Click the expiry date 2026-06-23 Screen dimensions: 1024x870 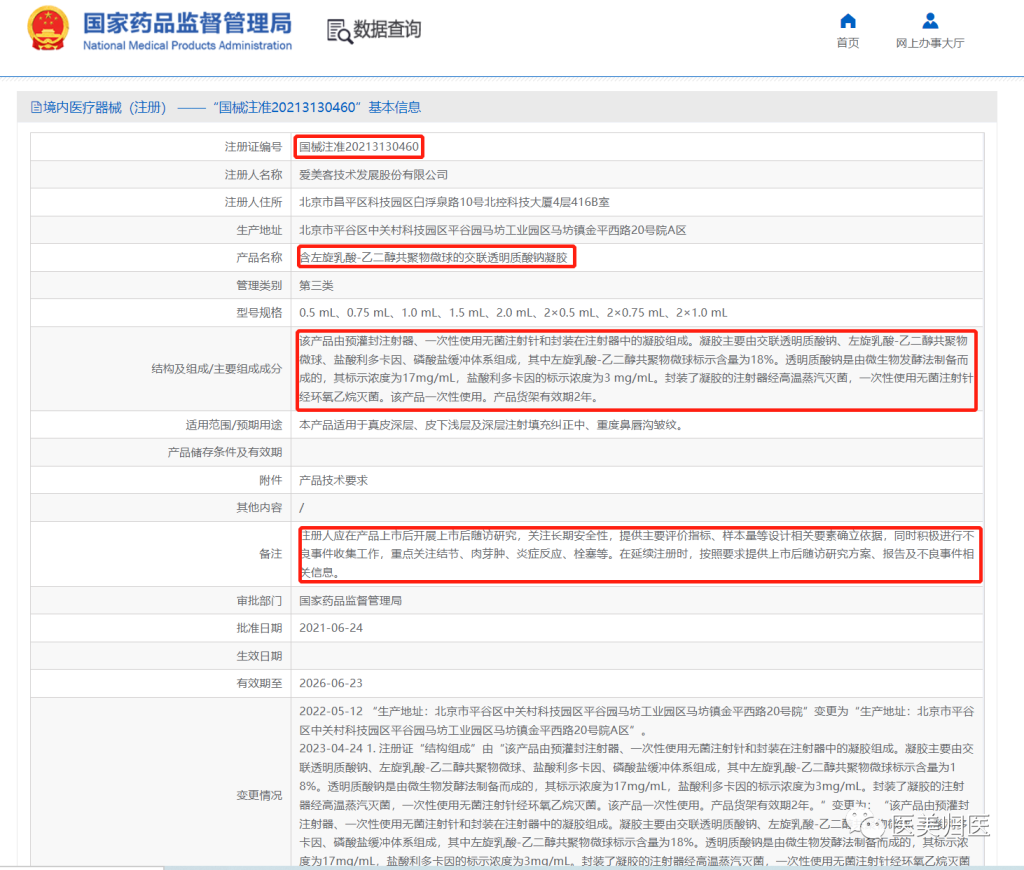[331, 683]
